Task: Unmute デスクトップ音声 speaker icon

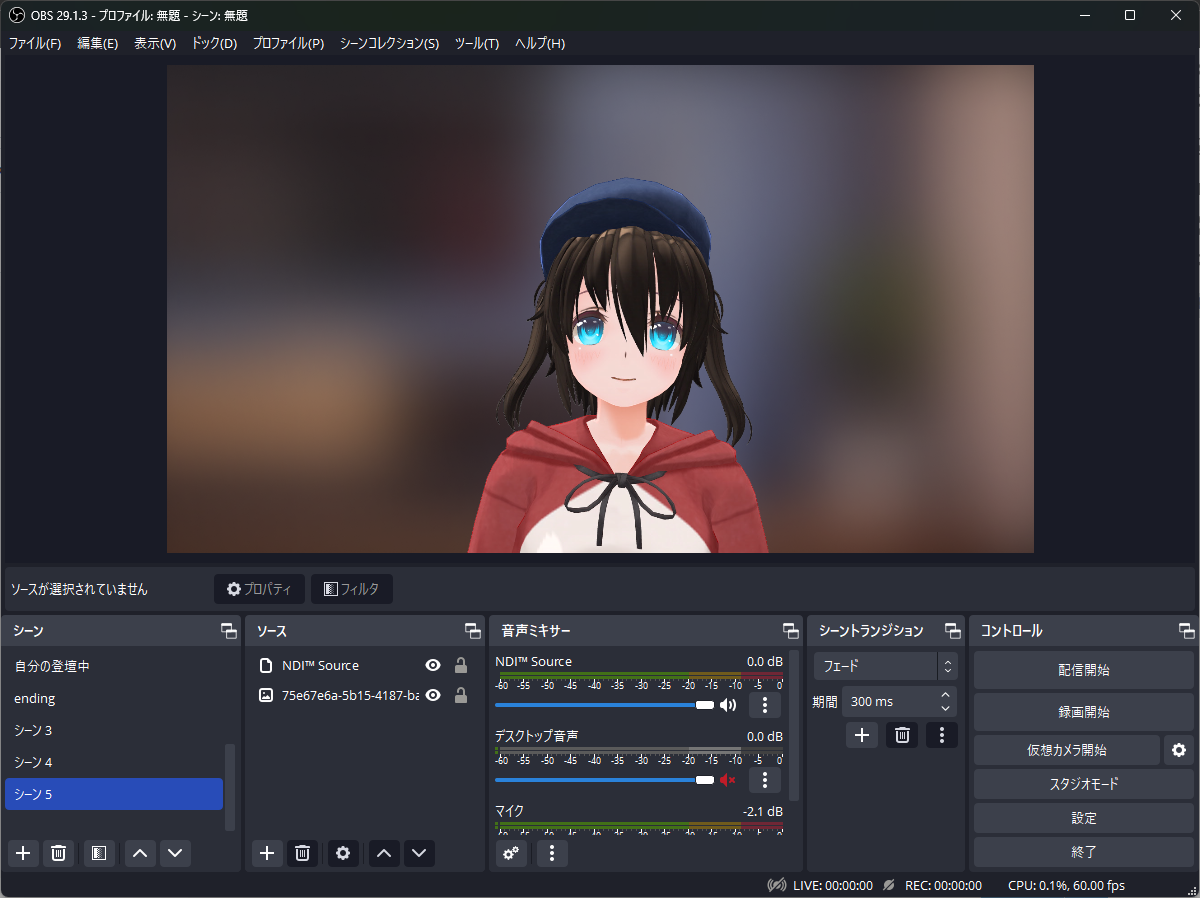Action: (726, 780)
